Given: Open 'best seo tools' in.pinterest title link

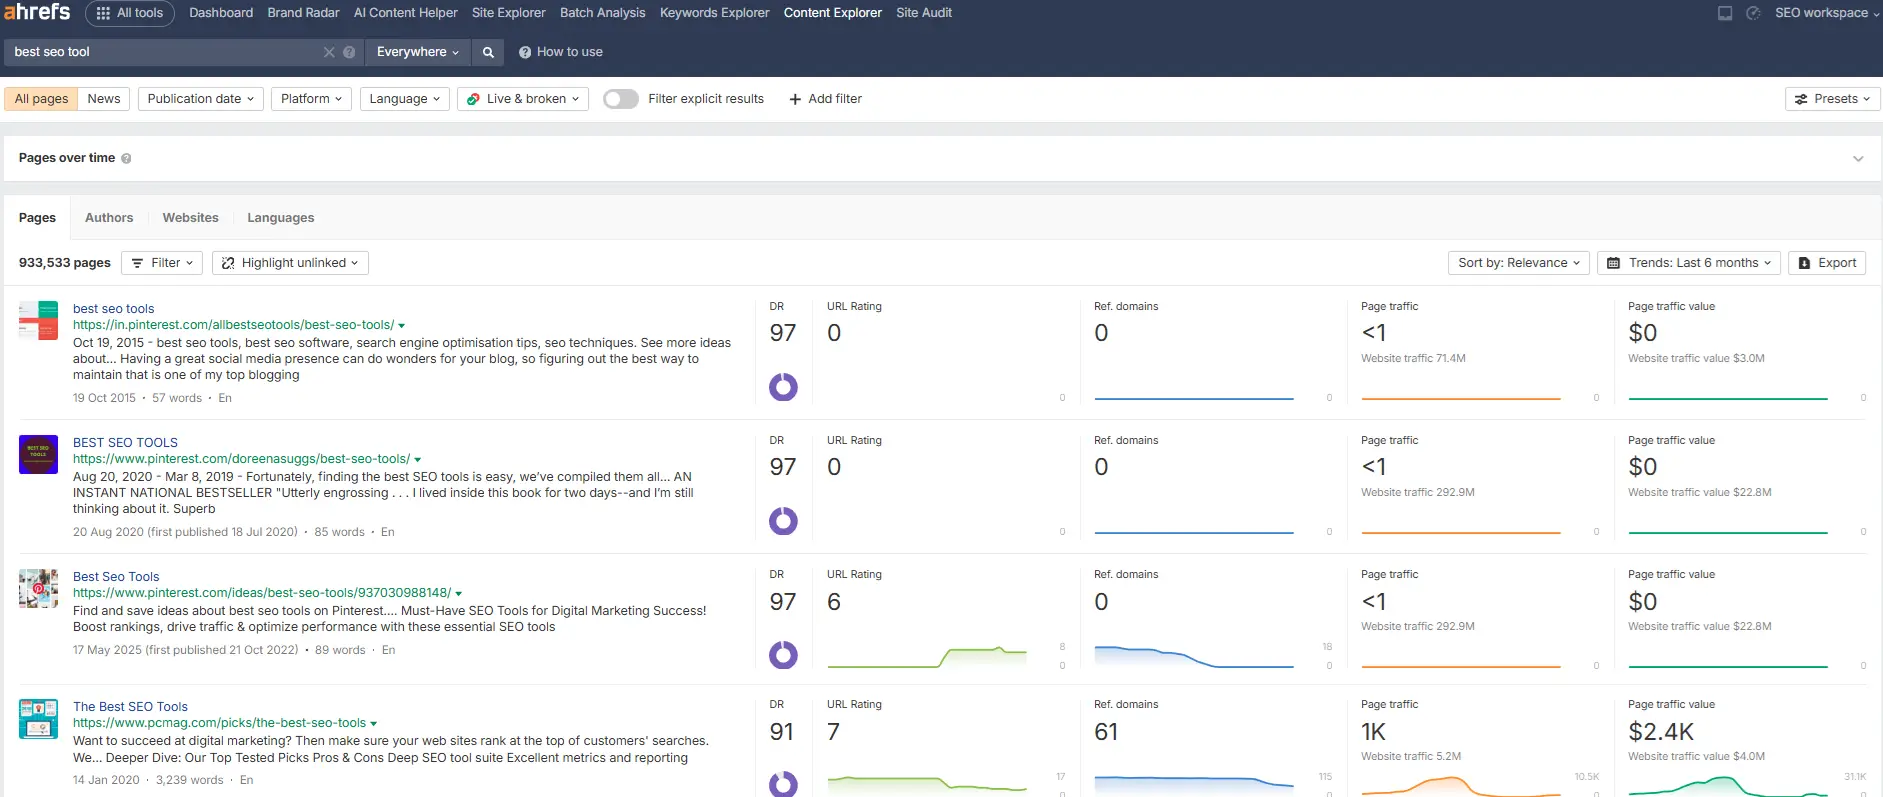Looking at the screenshot, I should [x=113, y=309].
